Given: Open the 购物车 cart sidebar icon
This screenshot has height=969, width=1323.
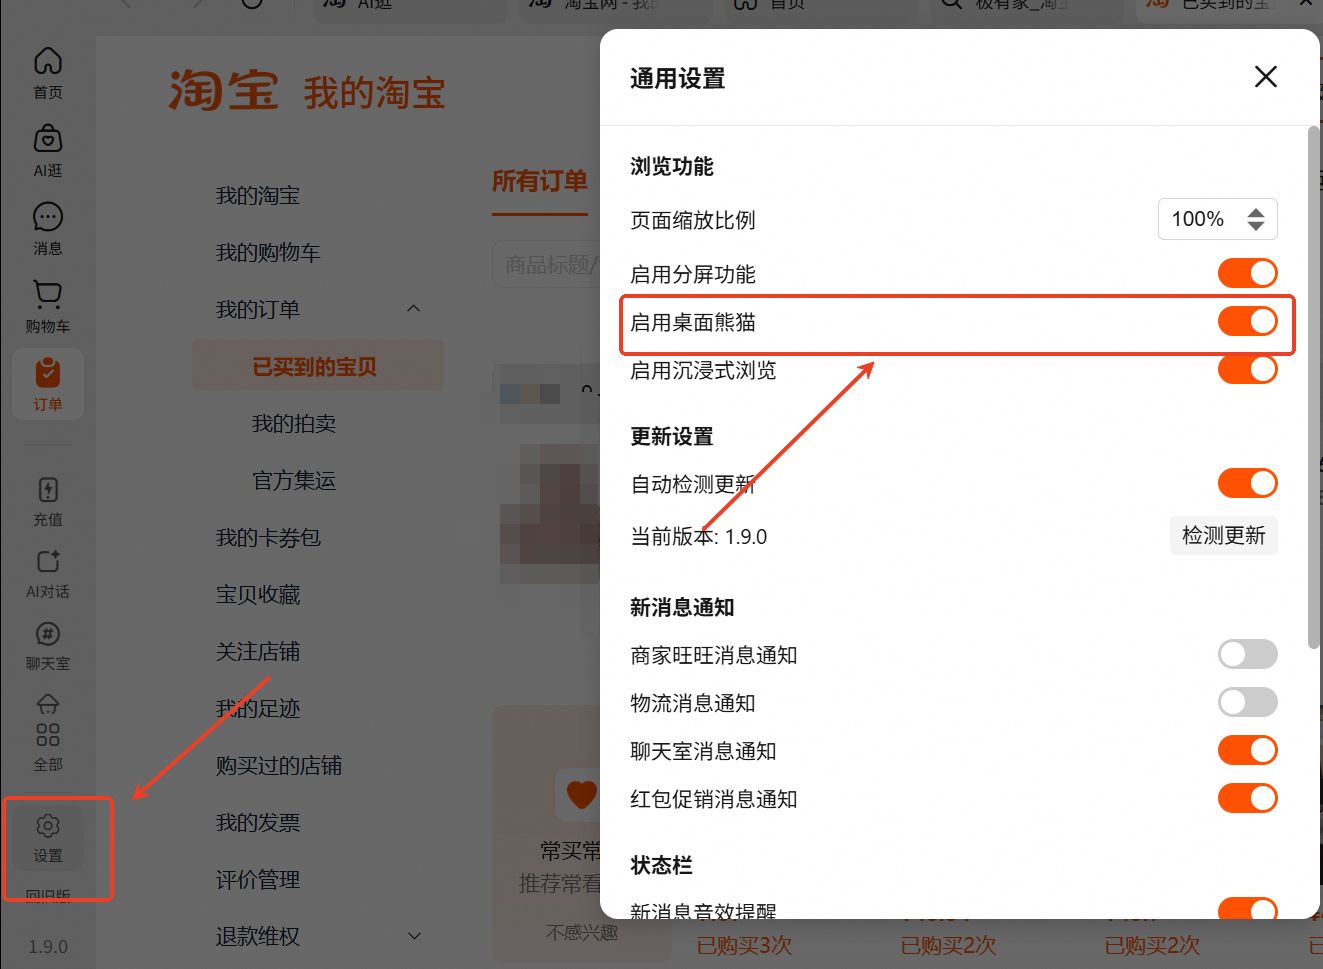Looking at the screenshot, I should 48,306.
